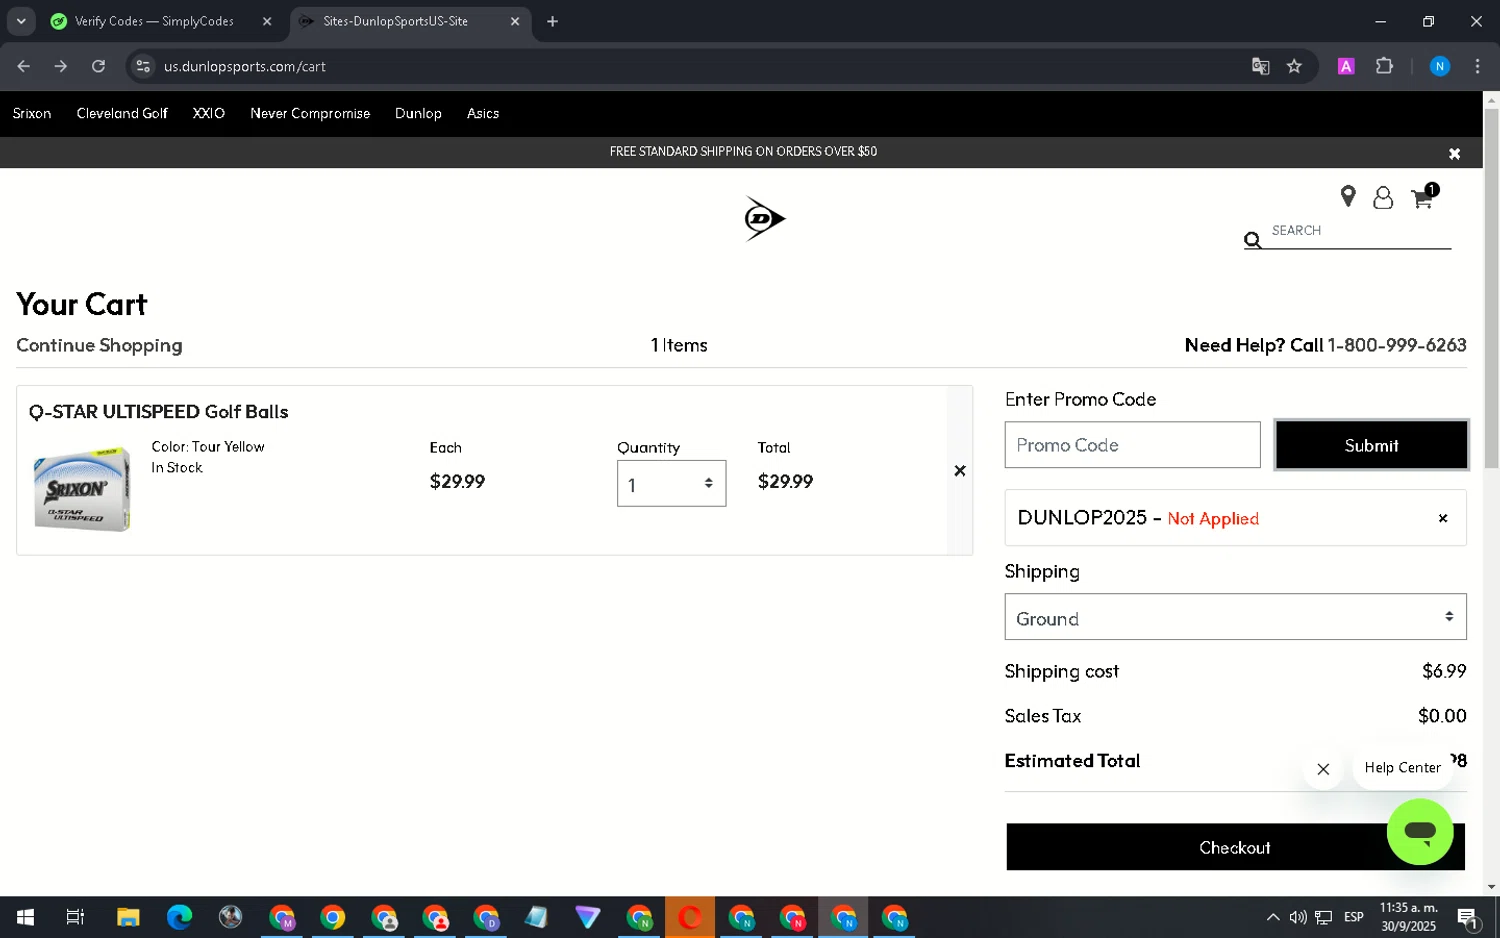This screenshot has width=1500, height=938.
Task: Open the account user icon
Action: (1383, 198)
